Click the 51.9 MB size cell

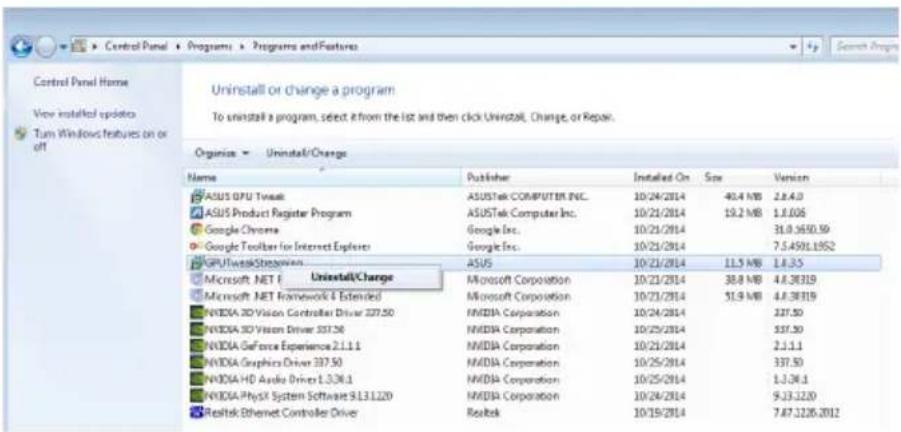coord(745,296)
